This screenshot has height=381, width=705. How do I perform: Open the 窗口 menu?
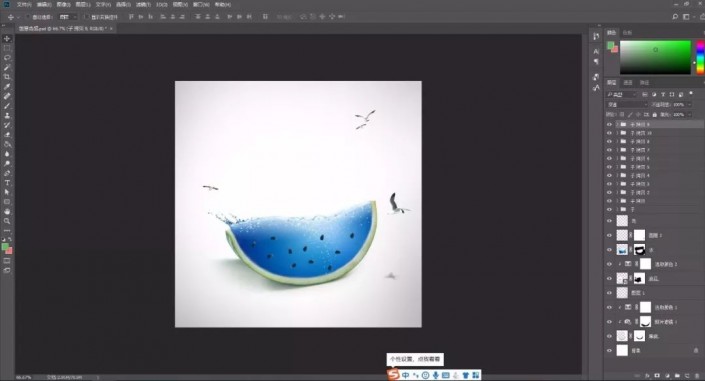tap(201, 4)
